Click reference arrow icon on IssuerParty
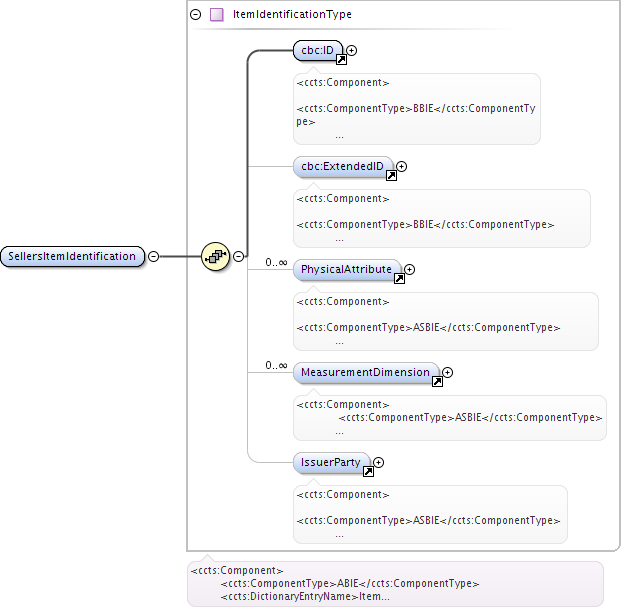 tap(368, 471)
